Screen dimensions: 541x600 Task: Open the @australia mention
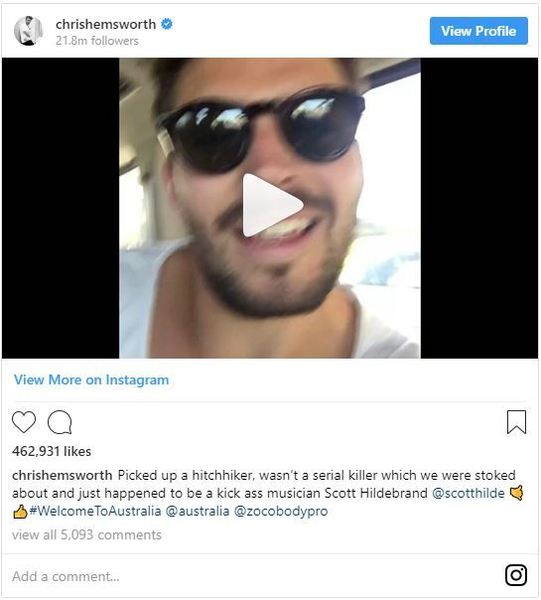click(x=197, y=511)
